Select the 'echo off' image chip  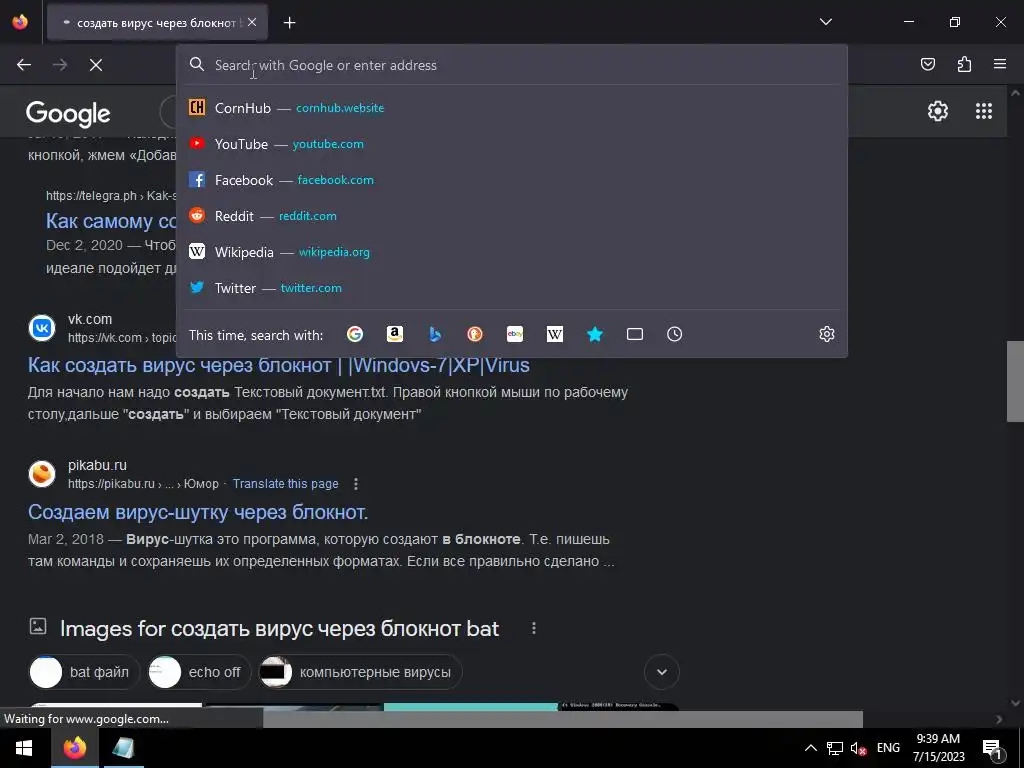click(x=199, y=672)
